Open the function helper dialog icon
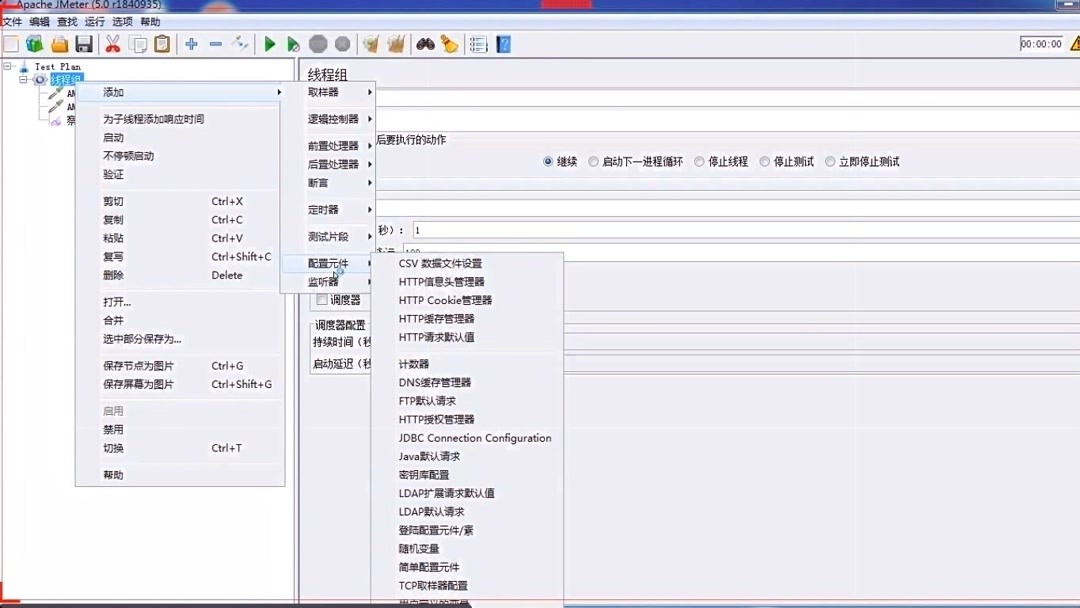Image resolution: width=1080 pixels, height=608 pixels. tap(477, 43)
